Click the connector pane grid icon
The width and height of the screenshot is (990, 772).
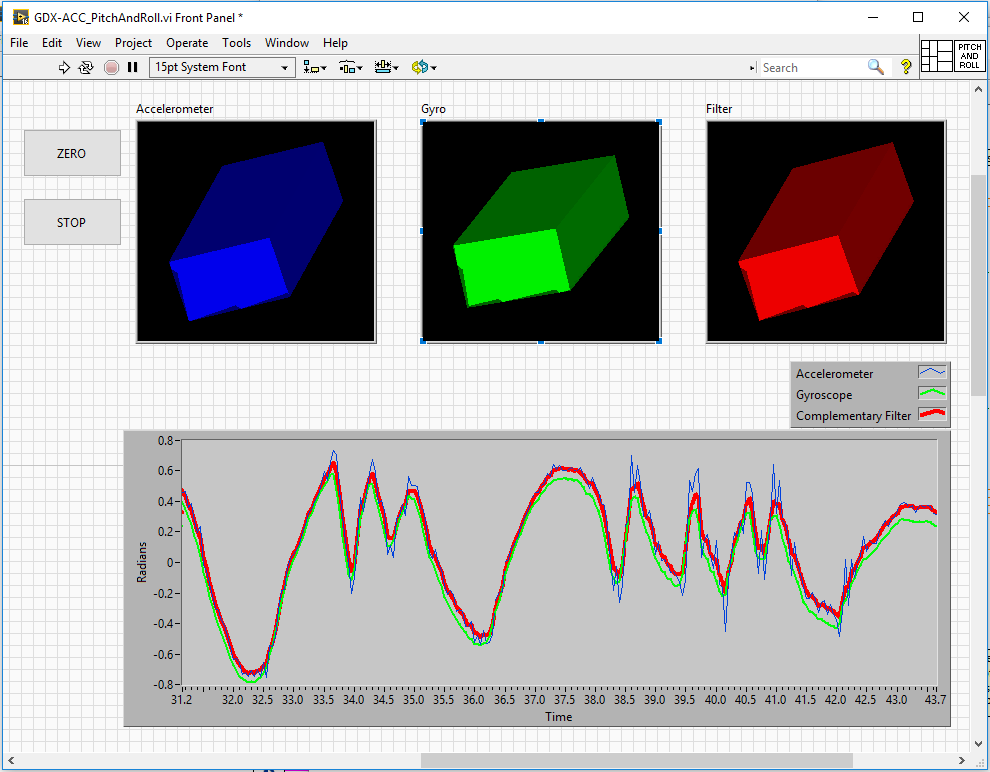click(937, 56)
